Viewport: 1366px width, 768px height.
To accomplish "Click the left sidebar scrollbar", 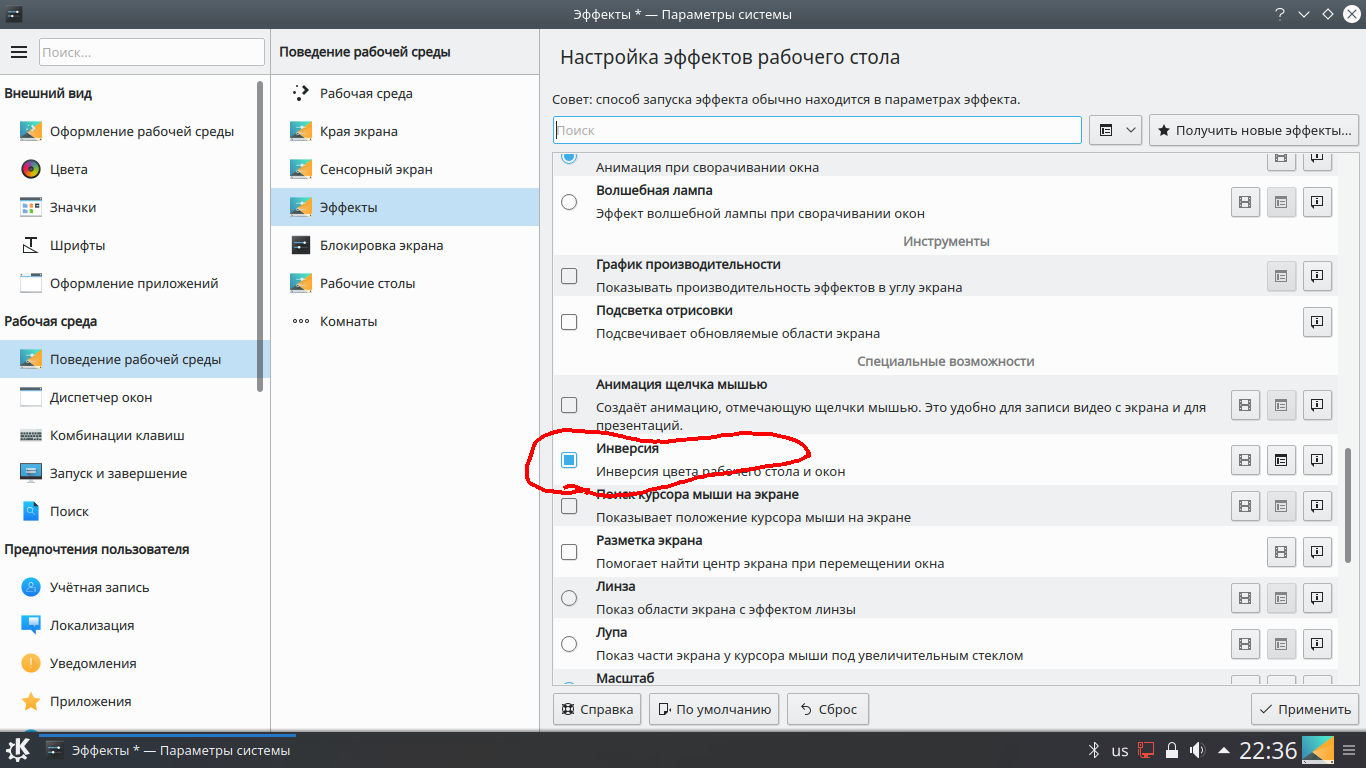I will click(262, 235).
